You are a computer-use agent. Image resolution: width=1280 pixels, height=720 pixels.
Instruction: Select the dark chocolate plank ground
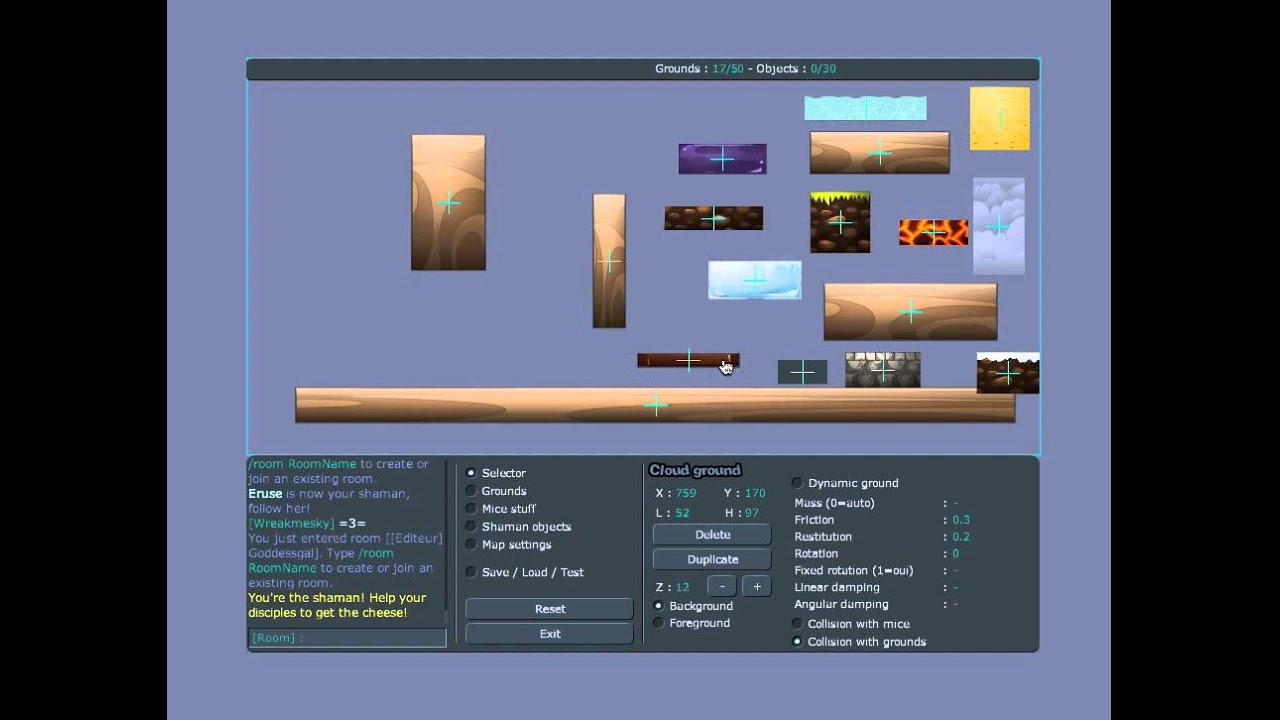tap(688, 360)
